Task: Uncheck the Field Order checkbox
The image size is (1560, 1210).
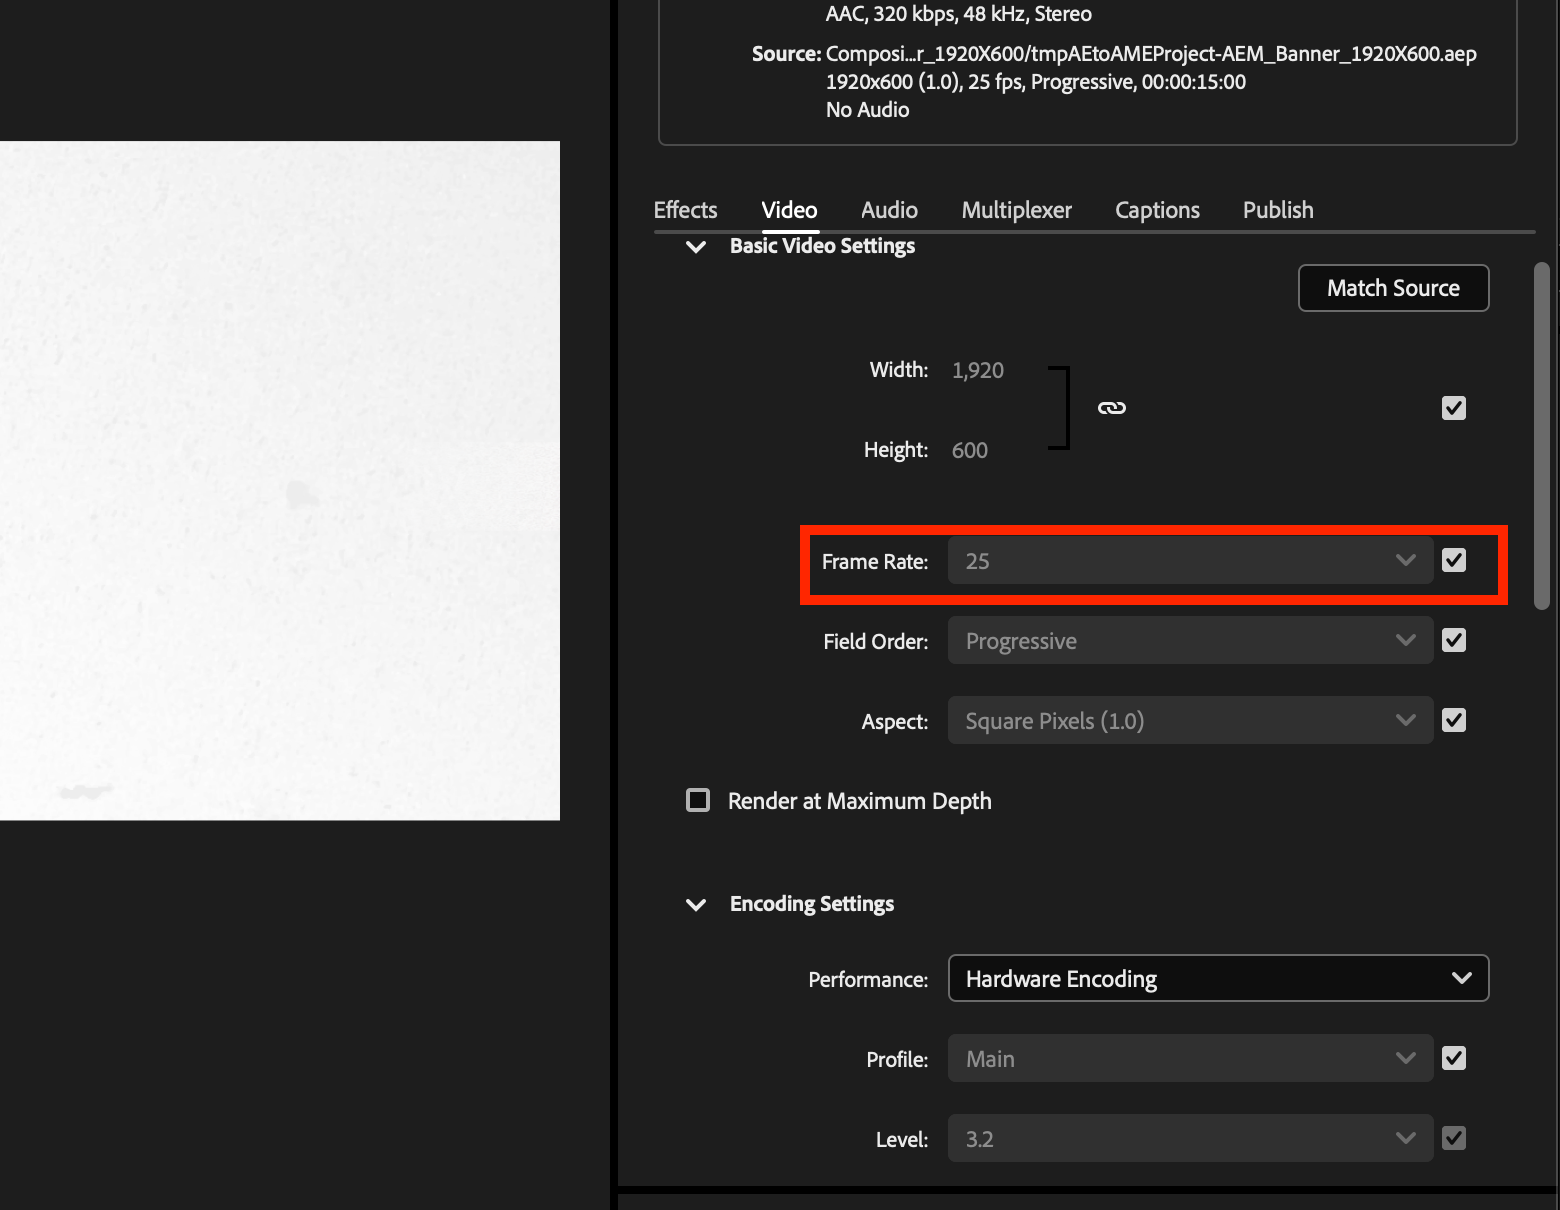Action: click(x=1453, y=640)
